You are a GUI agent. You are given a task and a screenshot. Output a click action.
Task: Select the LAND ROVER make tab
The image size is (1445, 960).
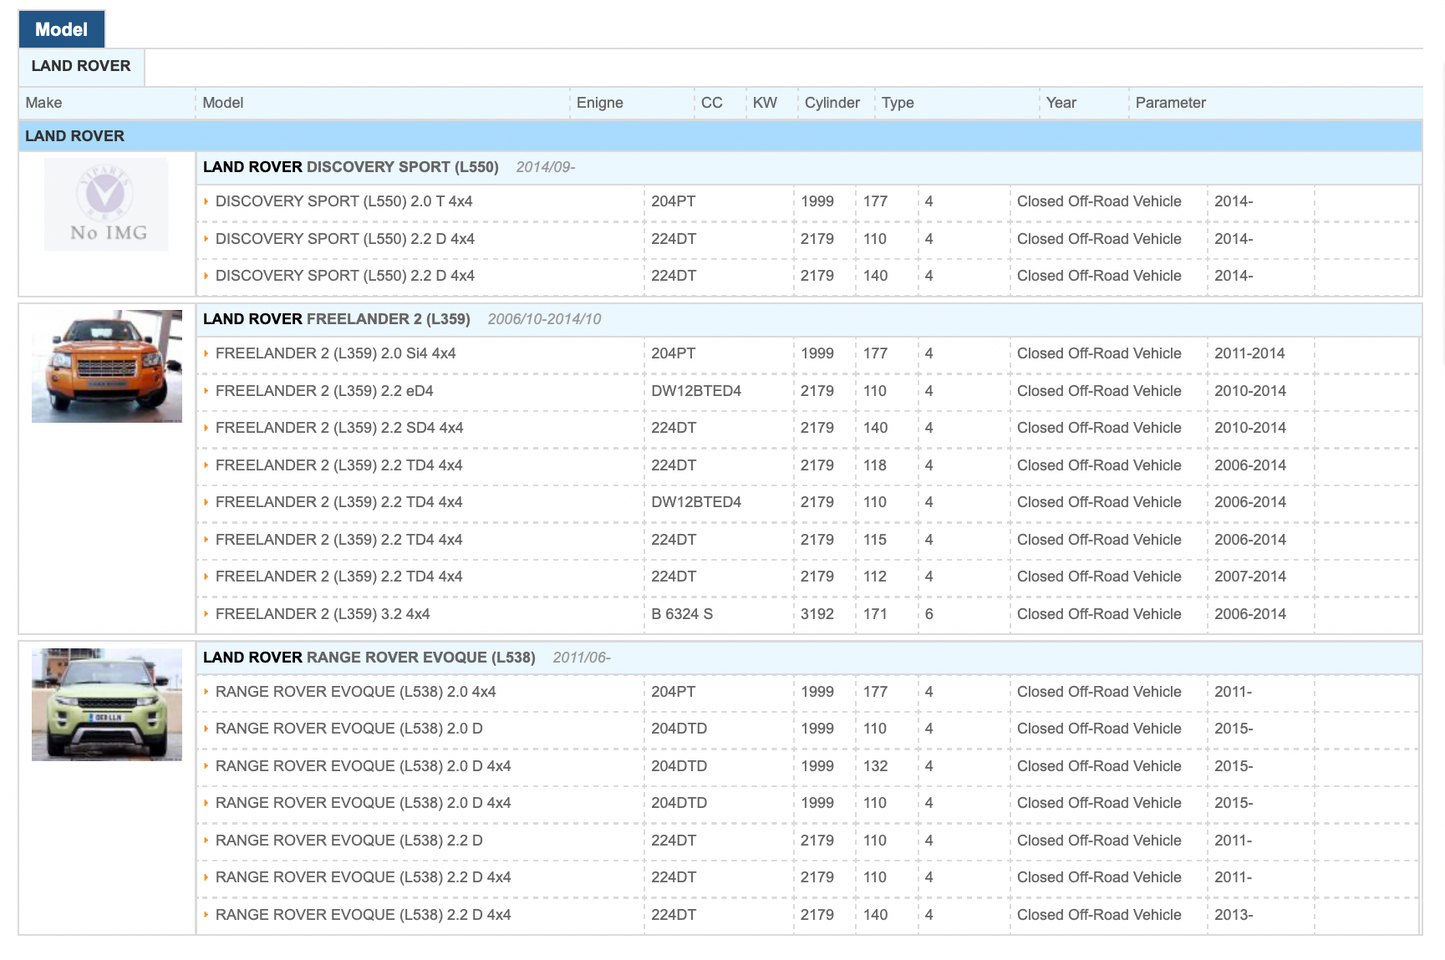pos(81,66)
